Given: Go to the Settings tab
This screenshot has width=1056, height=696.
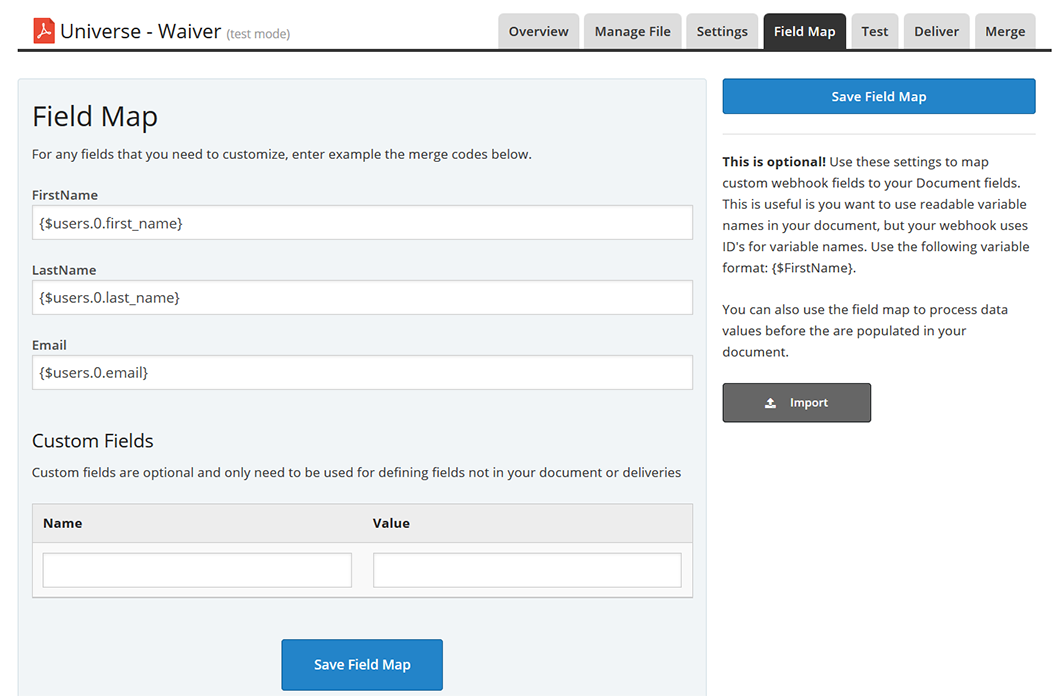Looking at the screenshot, I should (x=722, y=32).
